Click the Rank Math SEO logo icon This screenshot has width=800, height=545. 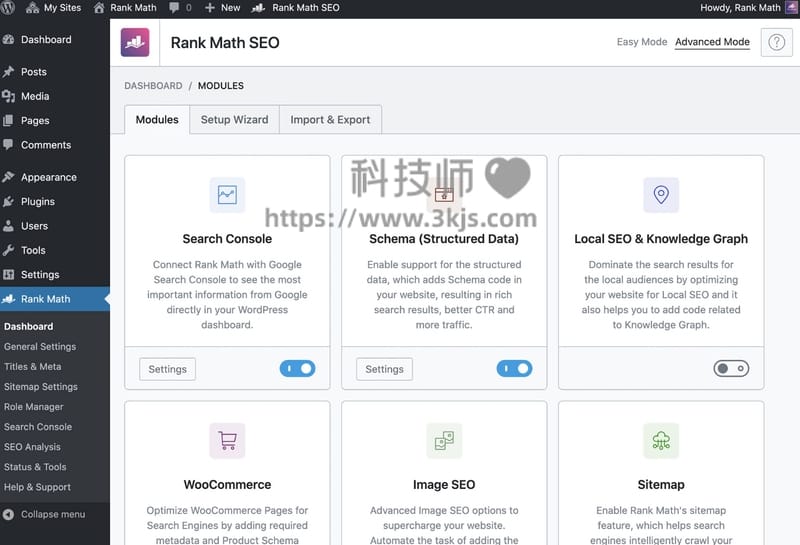click(135, 42)
